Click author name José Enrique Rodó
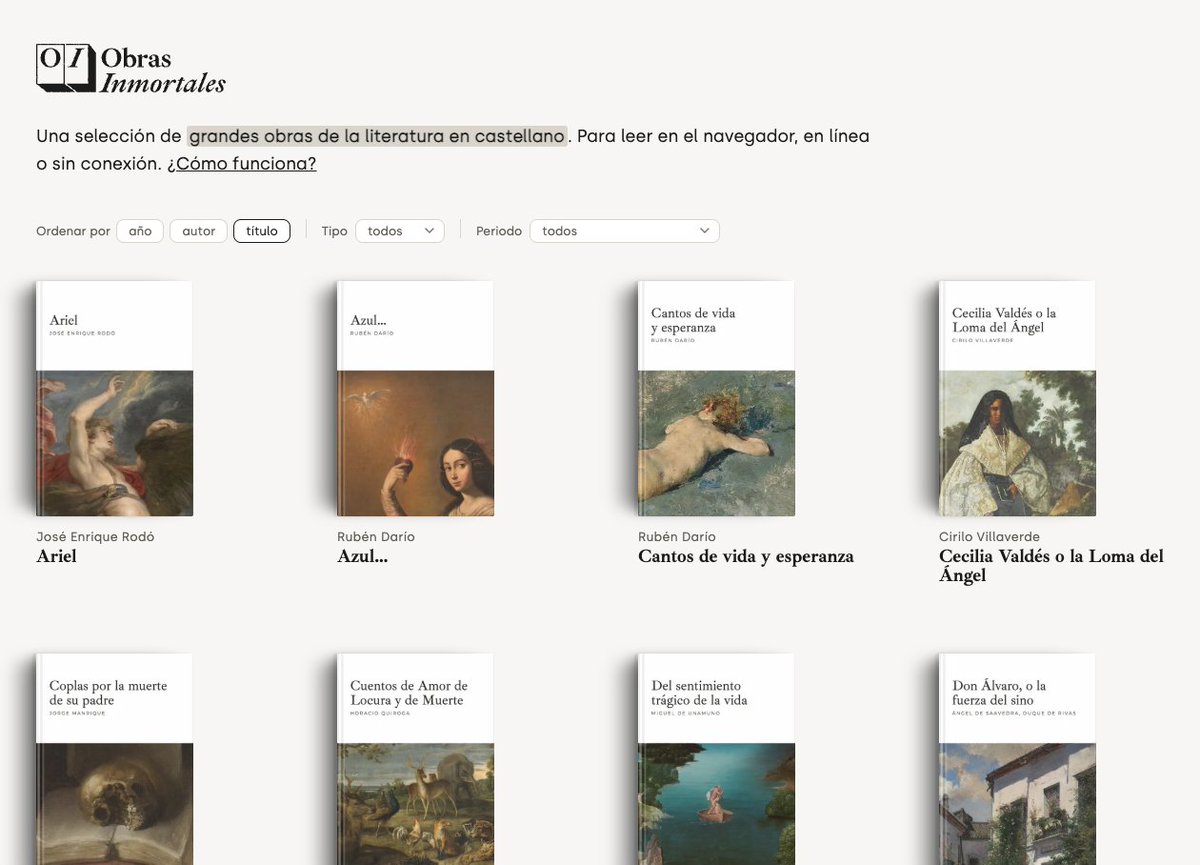The height and width of the screenshot is (865, 1200). (x=95, y=537)
